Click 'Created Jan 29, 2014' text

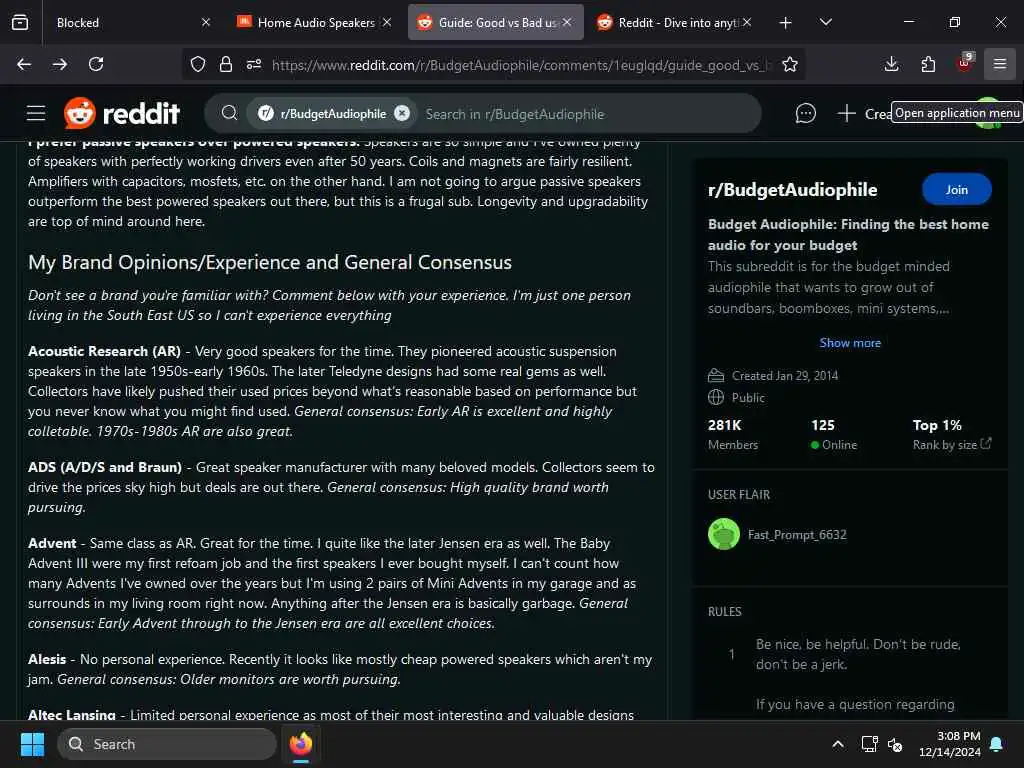(x=785, y=376)
